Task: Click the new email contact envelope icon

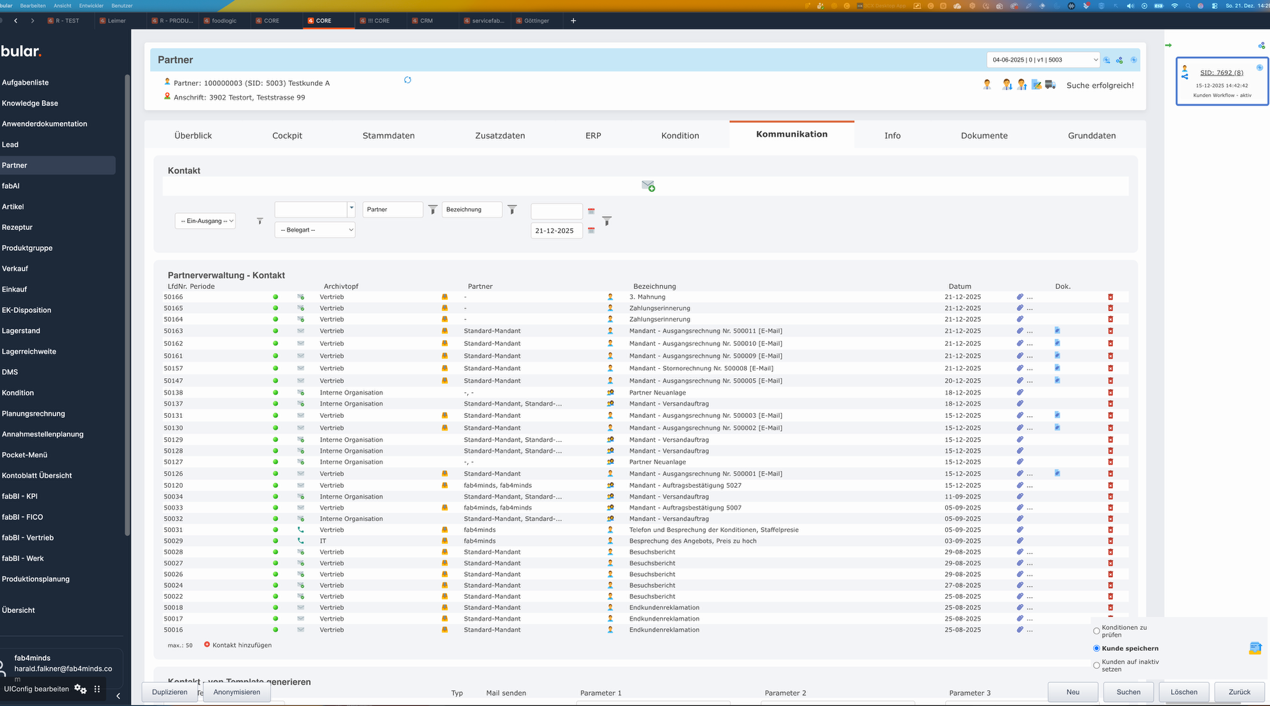Action: [x=648, y=186]
